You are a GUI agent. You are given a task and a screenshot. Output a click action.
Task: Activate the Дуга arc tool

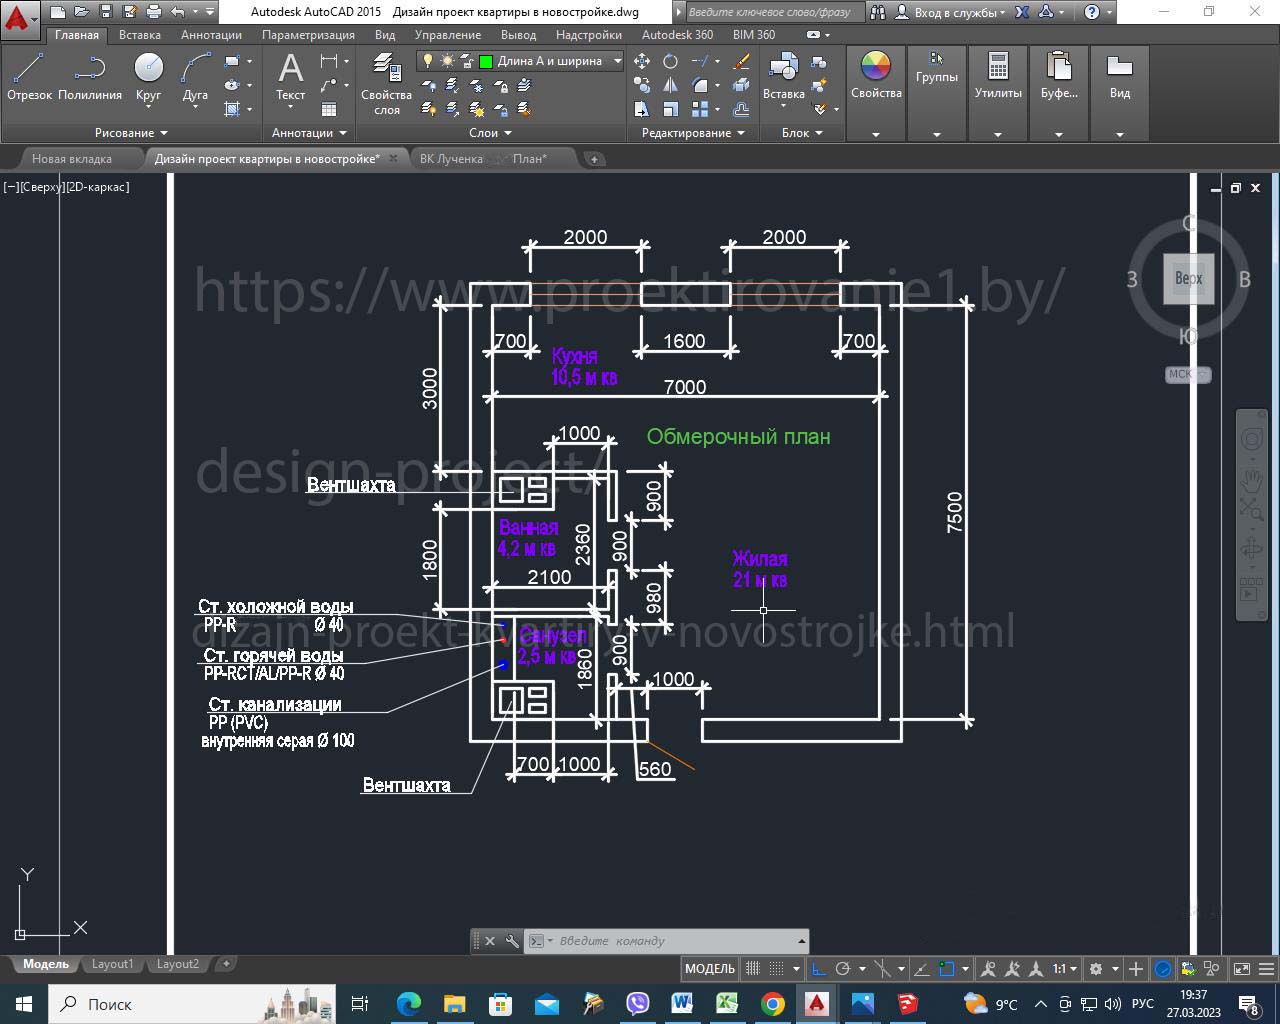click(x=195, y=76)
